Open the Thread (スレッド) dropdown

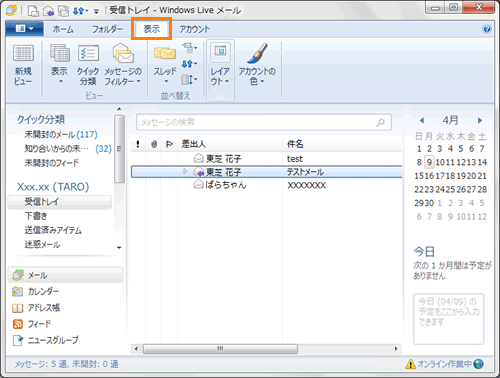tap(165, 65)
